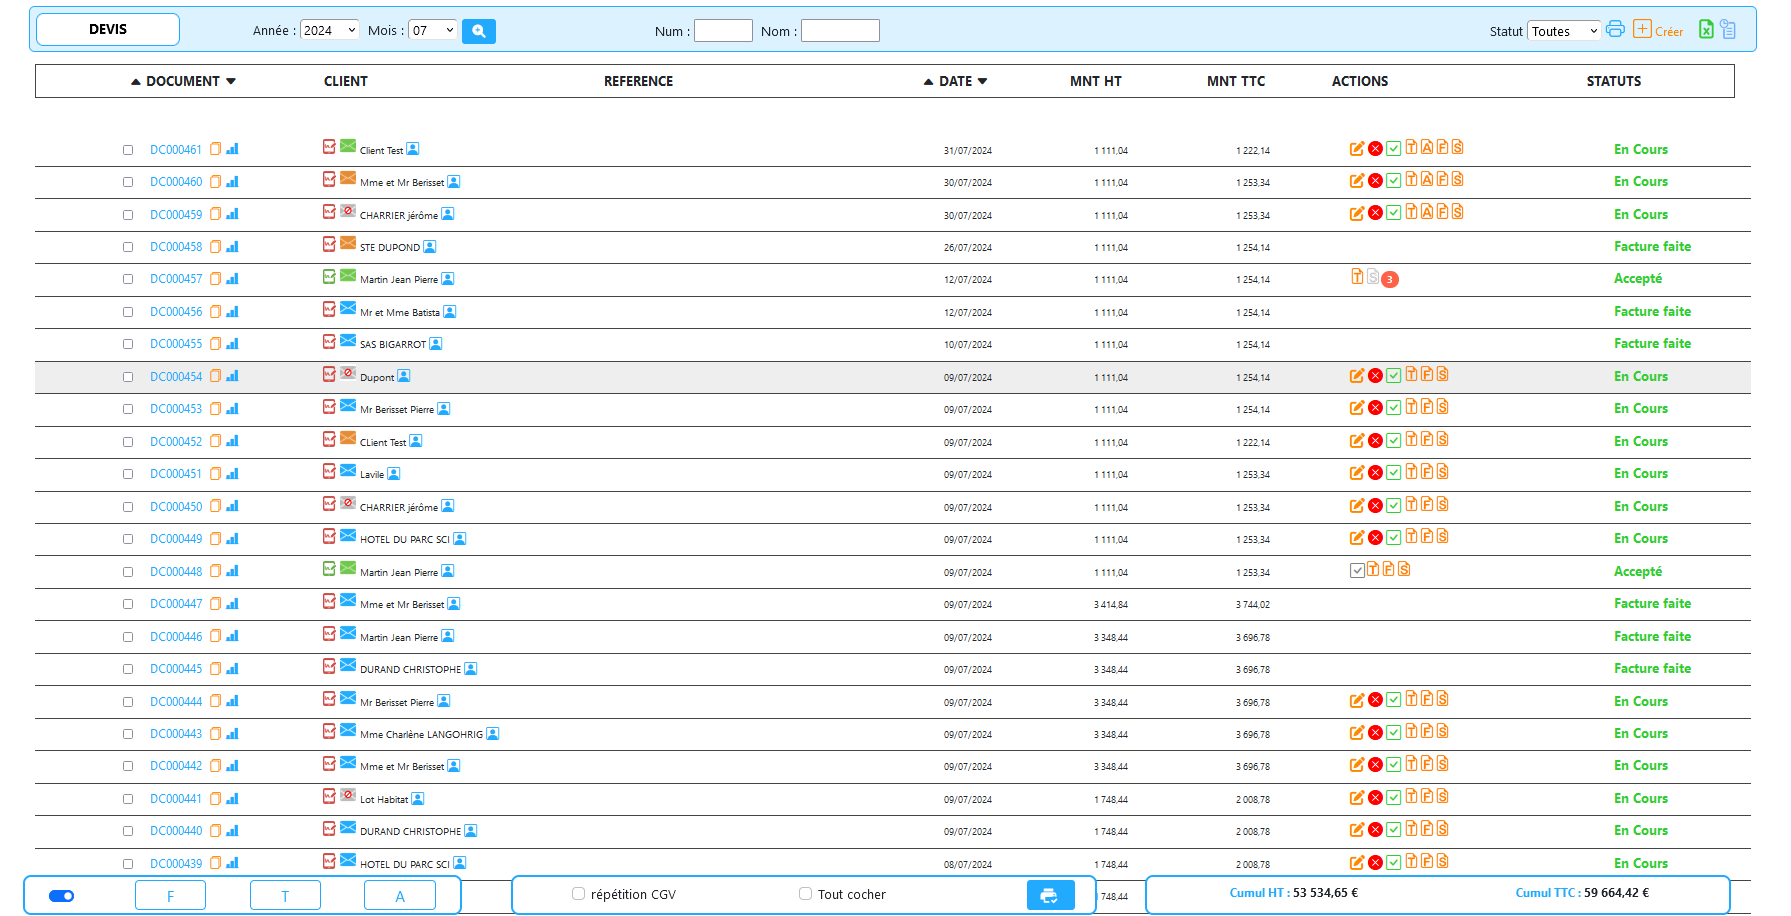Open quote link DC000449

click(176, 539)
